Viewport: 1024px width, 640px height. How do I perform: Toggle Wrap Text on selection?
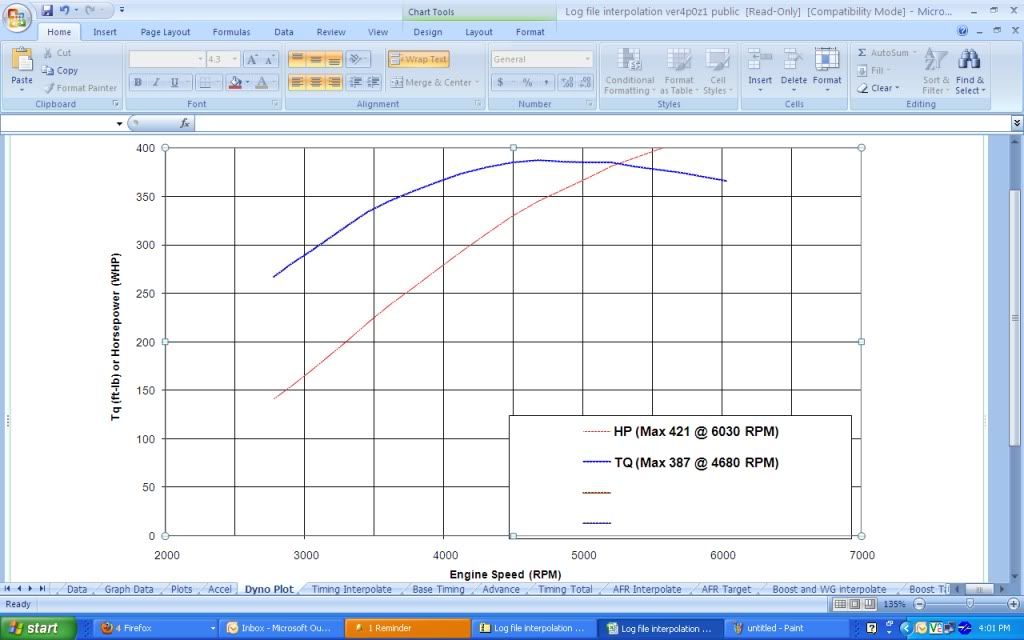tap(419, 59)
